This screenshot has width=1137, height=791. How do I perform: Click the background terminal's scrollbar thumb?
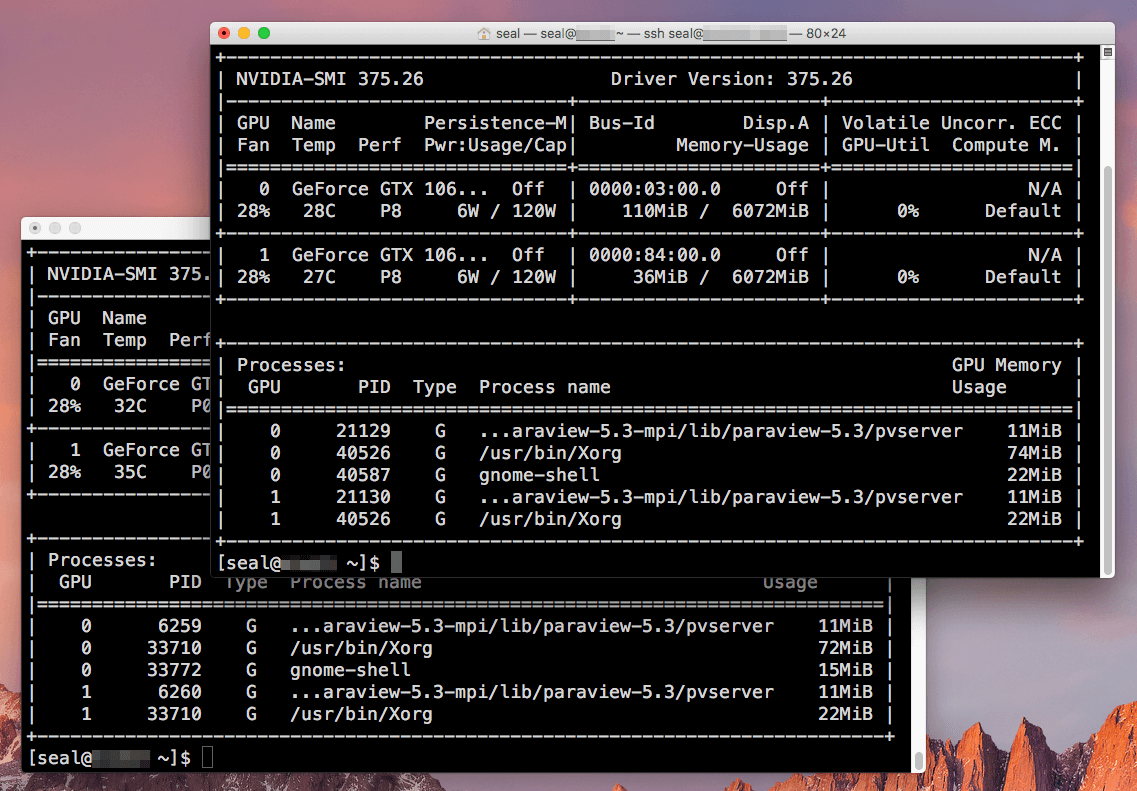pyautogui.click(x=918, y=759)
